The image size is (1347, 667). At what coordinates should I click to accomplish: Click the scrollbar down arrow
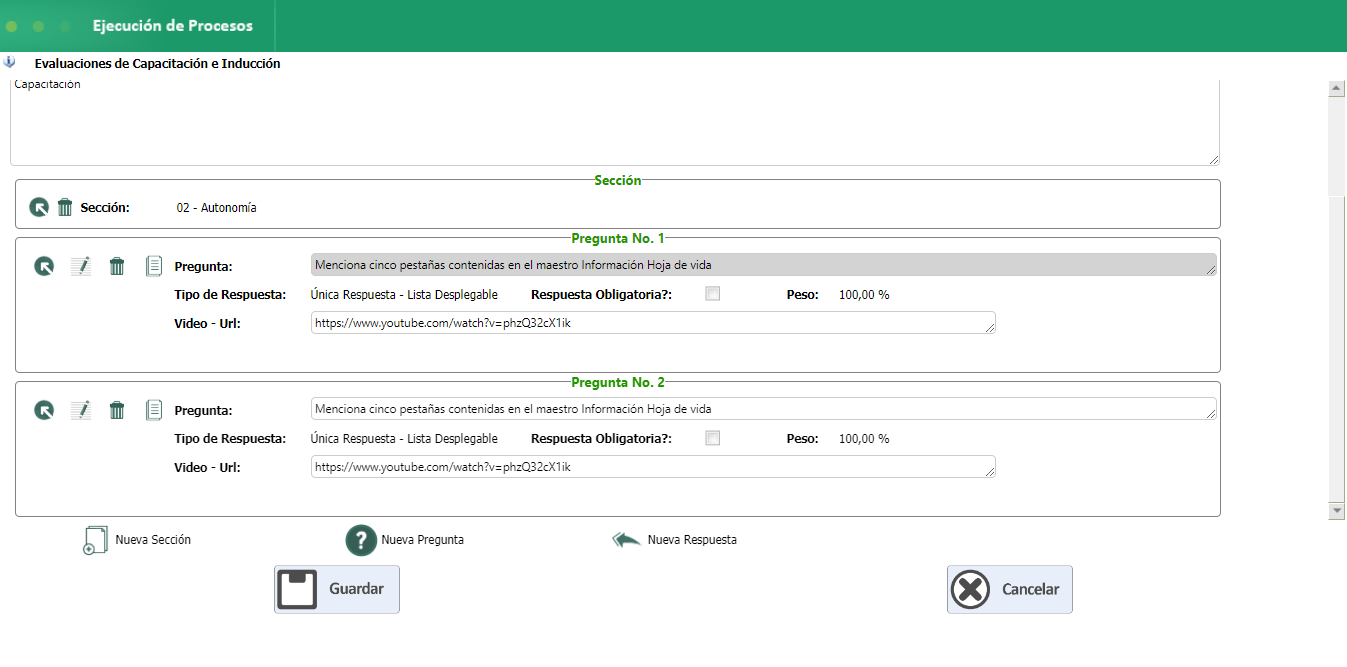tap(1336, 510)
